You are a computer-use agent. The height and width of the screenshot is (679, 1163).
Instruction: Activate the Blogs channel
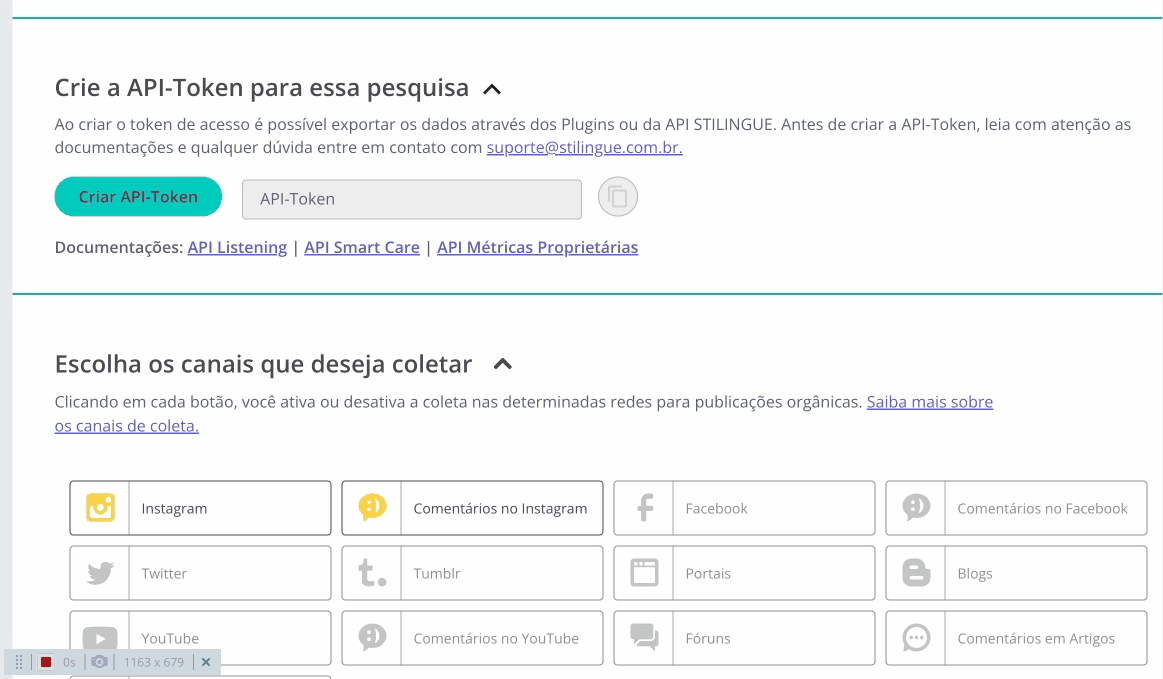click(x=1016, y=573)
